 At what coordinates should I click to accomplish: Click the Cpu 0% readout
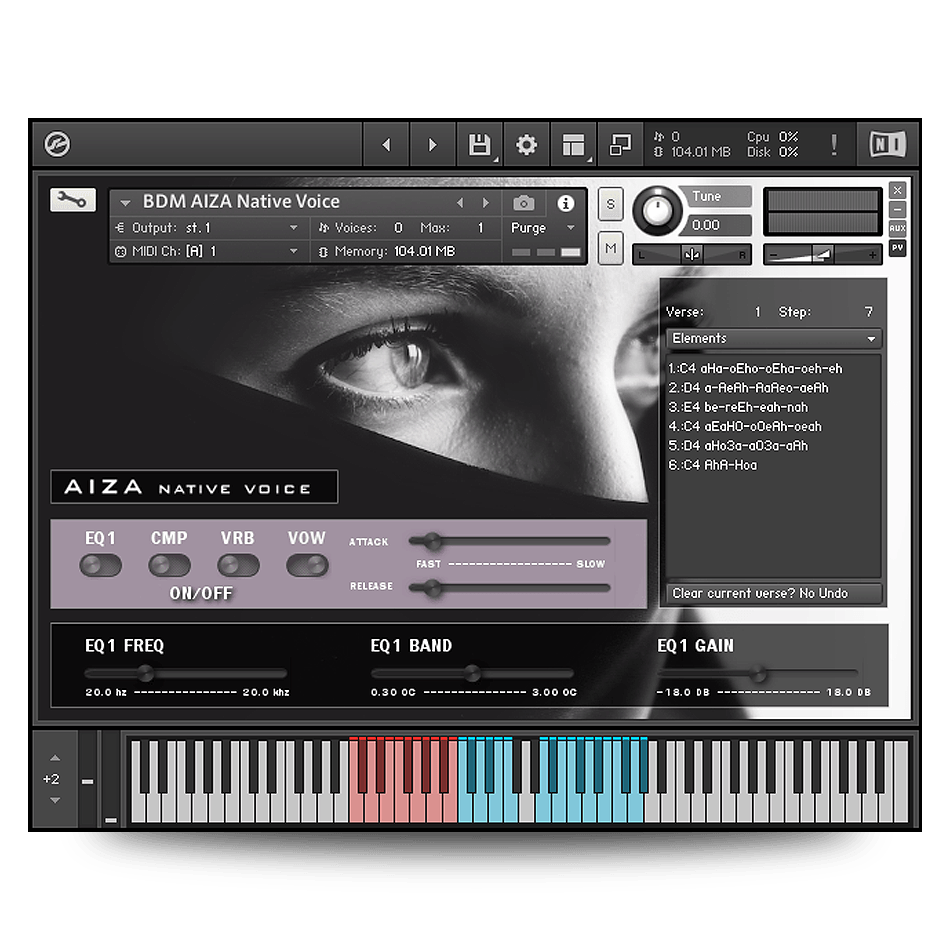772,137
